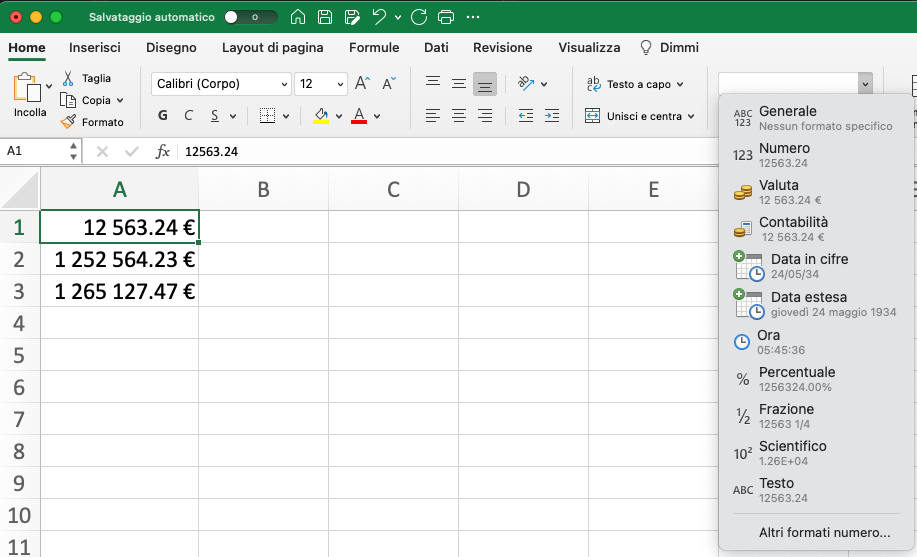Redo the last action

click(x=419, y=17)
